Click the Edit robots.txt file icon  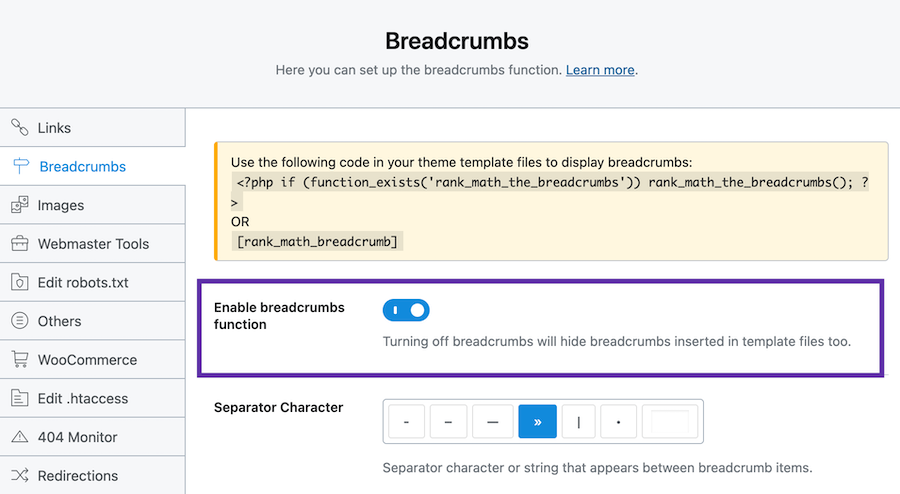pos(19,282)
